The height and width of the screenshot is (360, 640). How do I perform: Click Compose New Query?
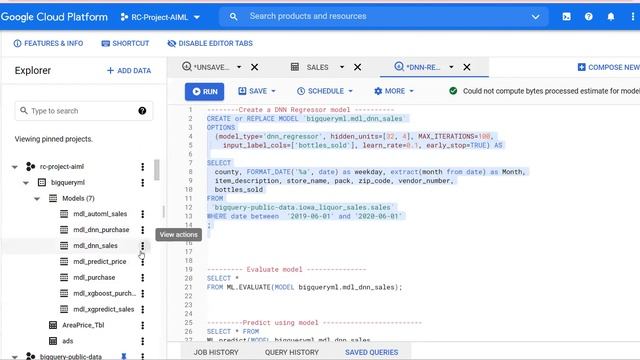(x=609, y=67)
